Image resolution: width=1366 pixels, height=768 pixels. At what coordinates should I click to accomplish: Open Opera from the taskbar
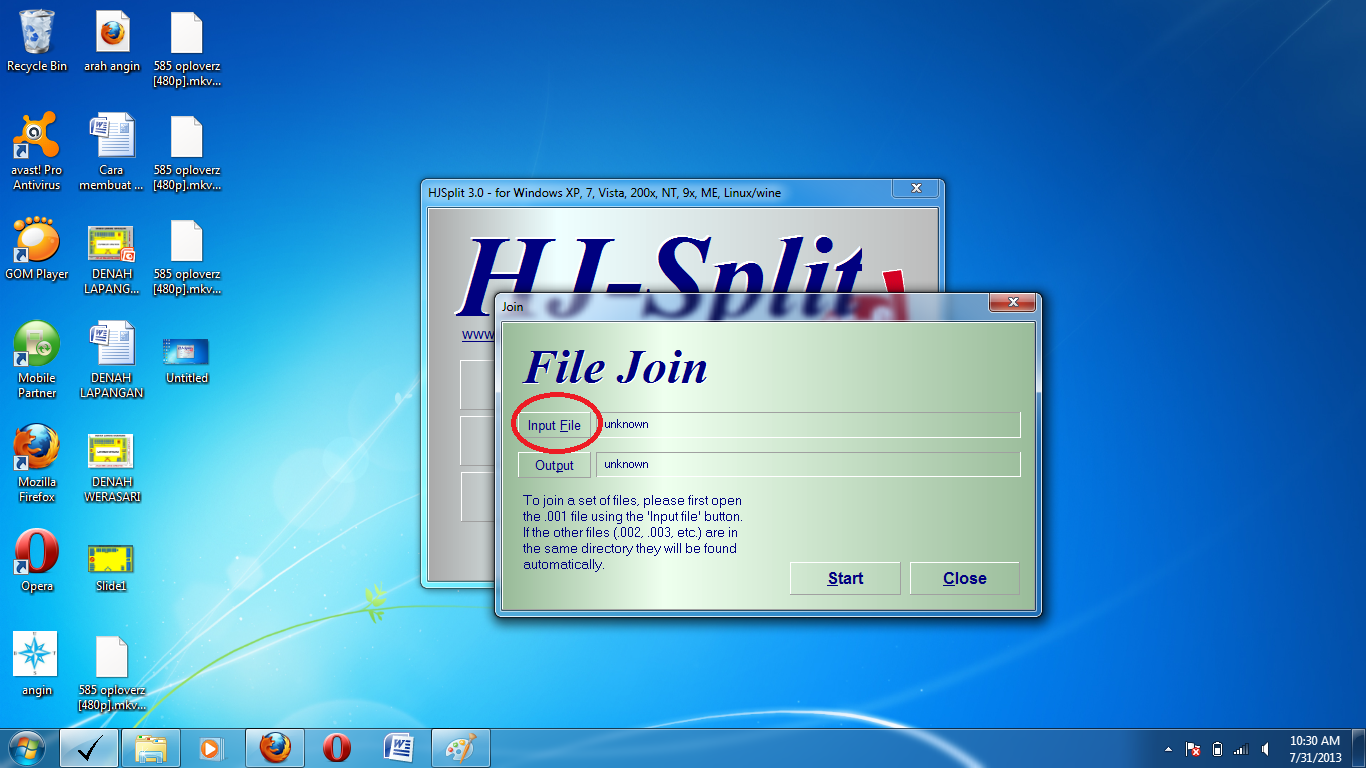(337, 748)
